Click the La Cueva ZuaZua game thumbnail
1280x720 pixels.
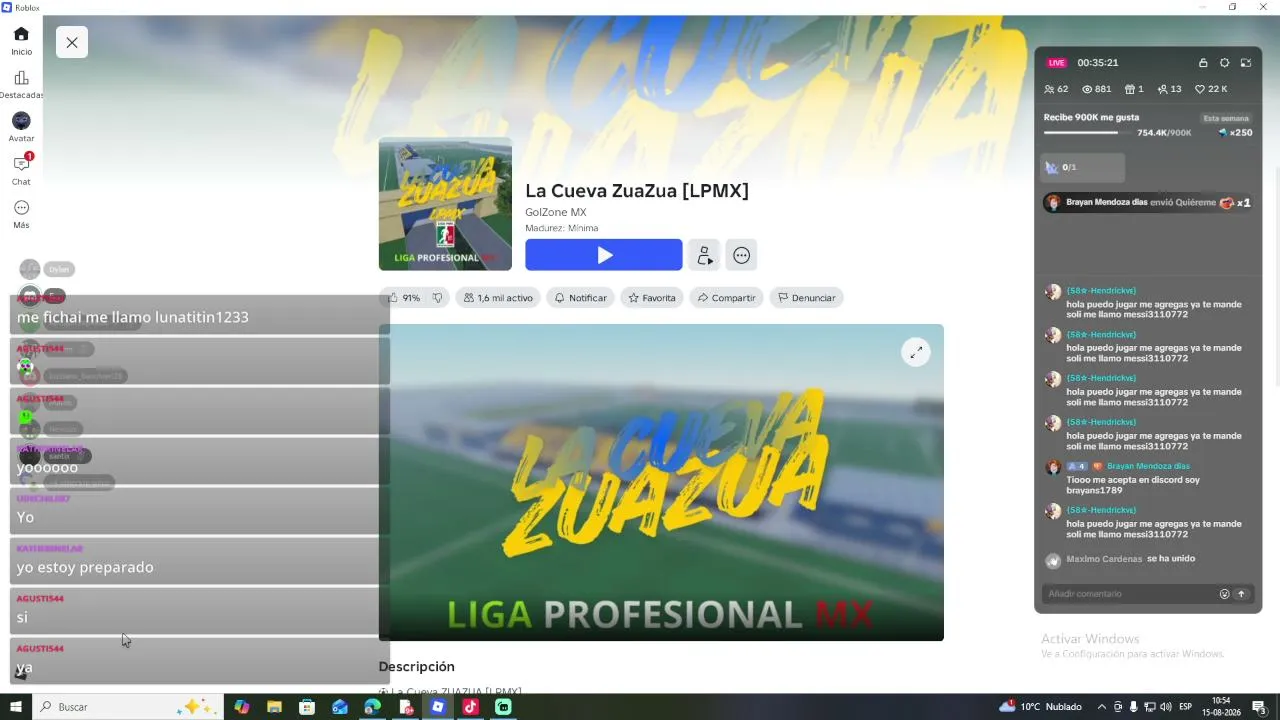[445, 204]
